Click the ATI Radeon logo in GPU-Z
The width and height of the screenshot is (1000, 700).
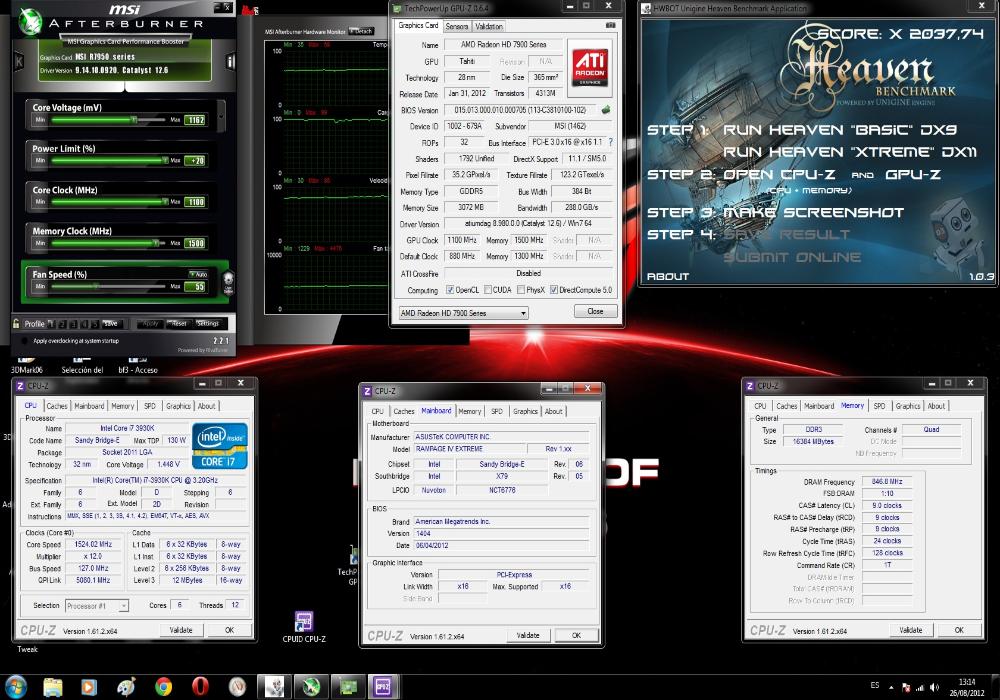coord(590,67)
